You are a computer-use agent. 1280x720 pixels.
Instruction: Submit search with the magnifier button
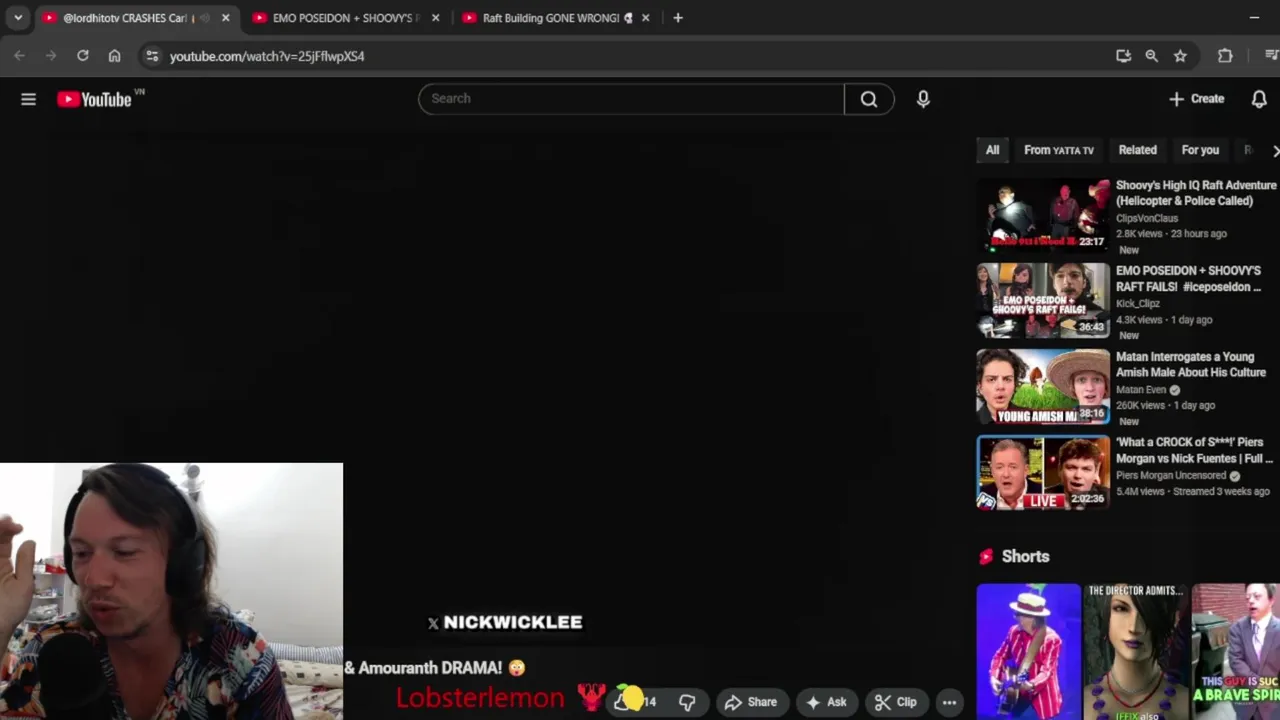pyautogui.click(x=869, y=98)
